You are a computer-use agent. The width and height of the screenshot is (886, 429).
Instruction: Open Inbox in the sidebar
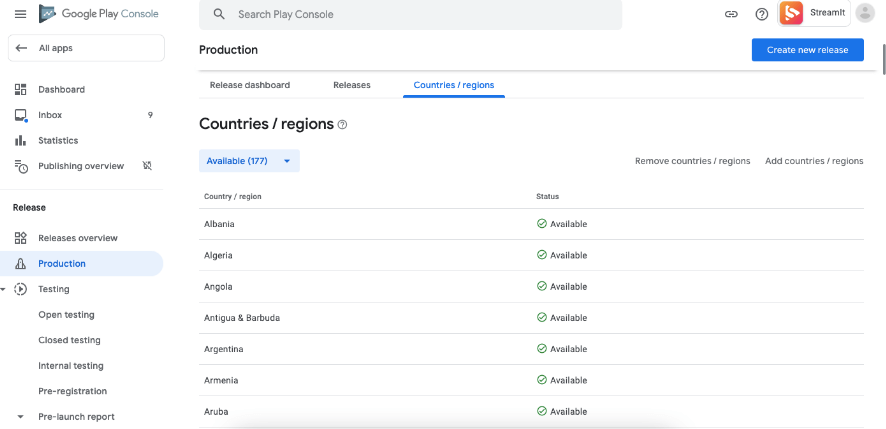50,115
